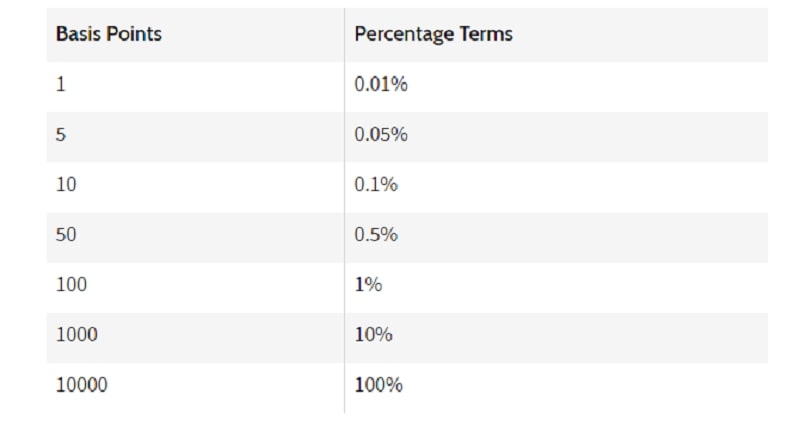The height and width of the screenshot is (425, 800).
Task: Click the 0.1% percentage cell
Action: (x=376, y=185)
